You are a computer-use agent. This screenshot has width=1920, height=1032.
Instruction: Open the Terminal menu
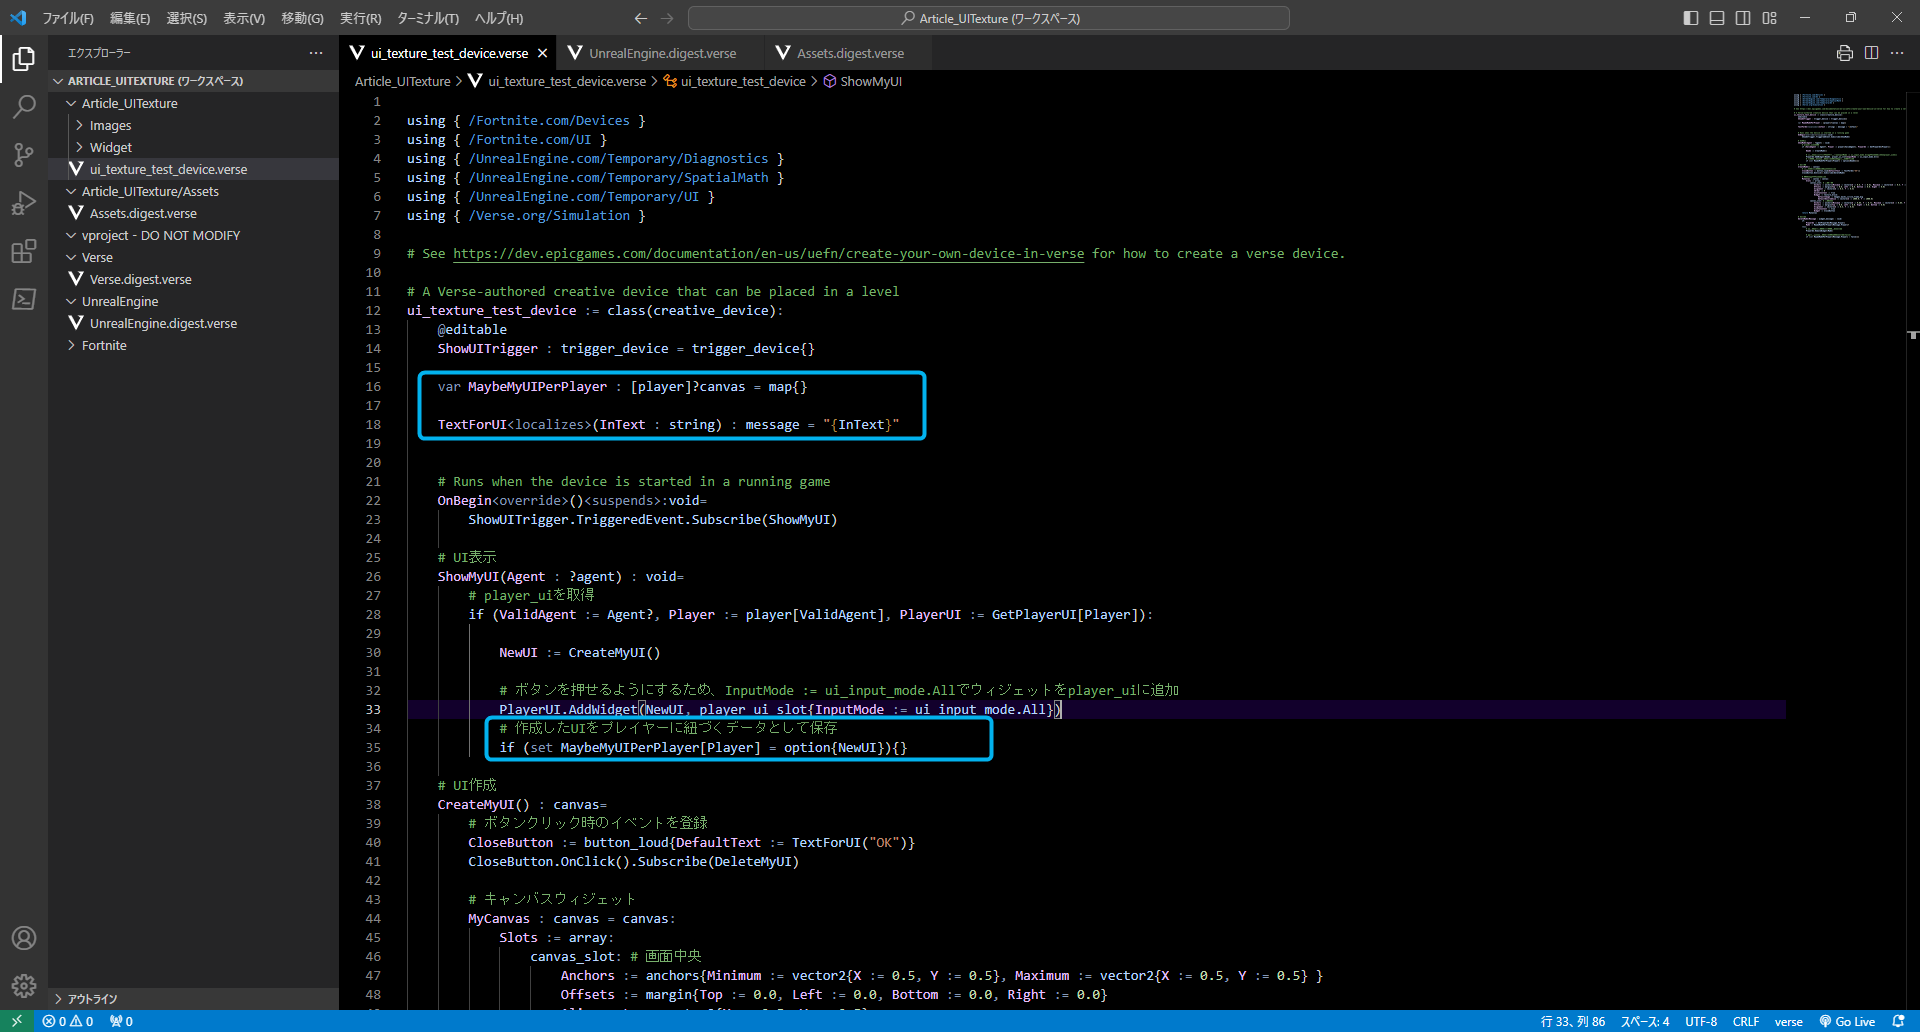tap(427, 18)
